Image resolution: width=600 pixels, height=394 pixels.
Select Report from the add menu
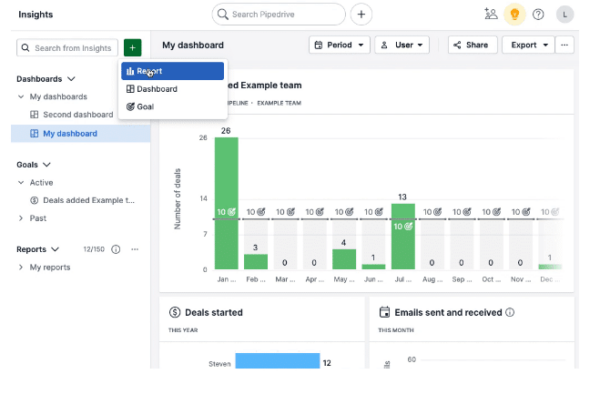click(x=173, y=71)
